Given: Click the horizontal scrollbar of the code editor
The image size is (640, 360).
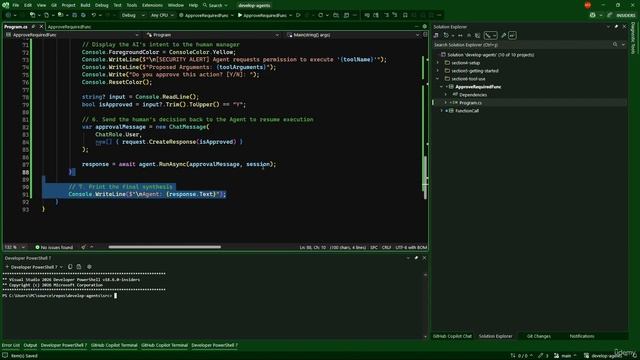Looking at the screenshot, I should point(164,247).
